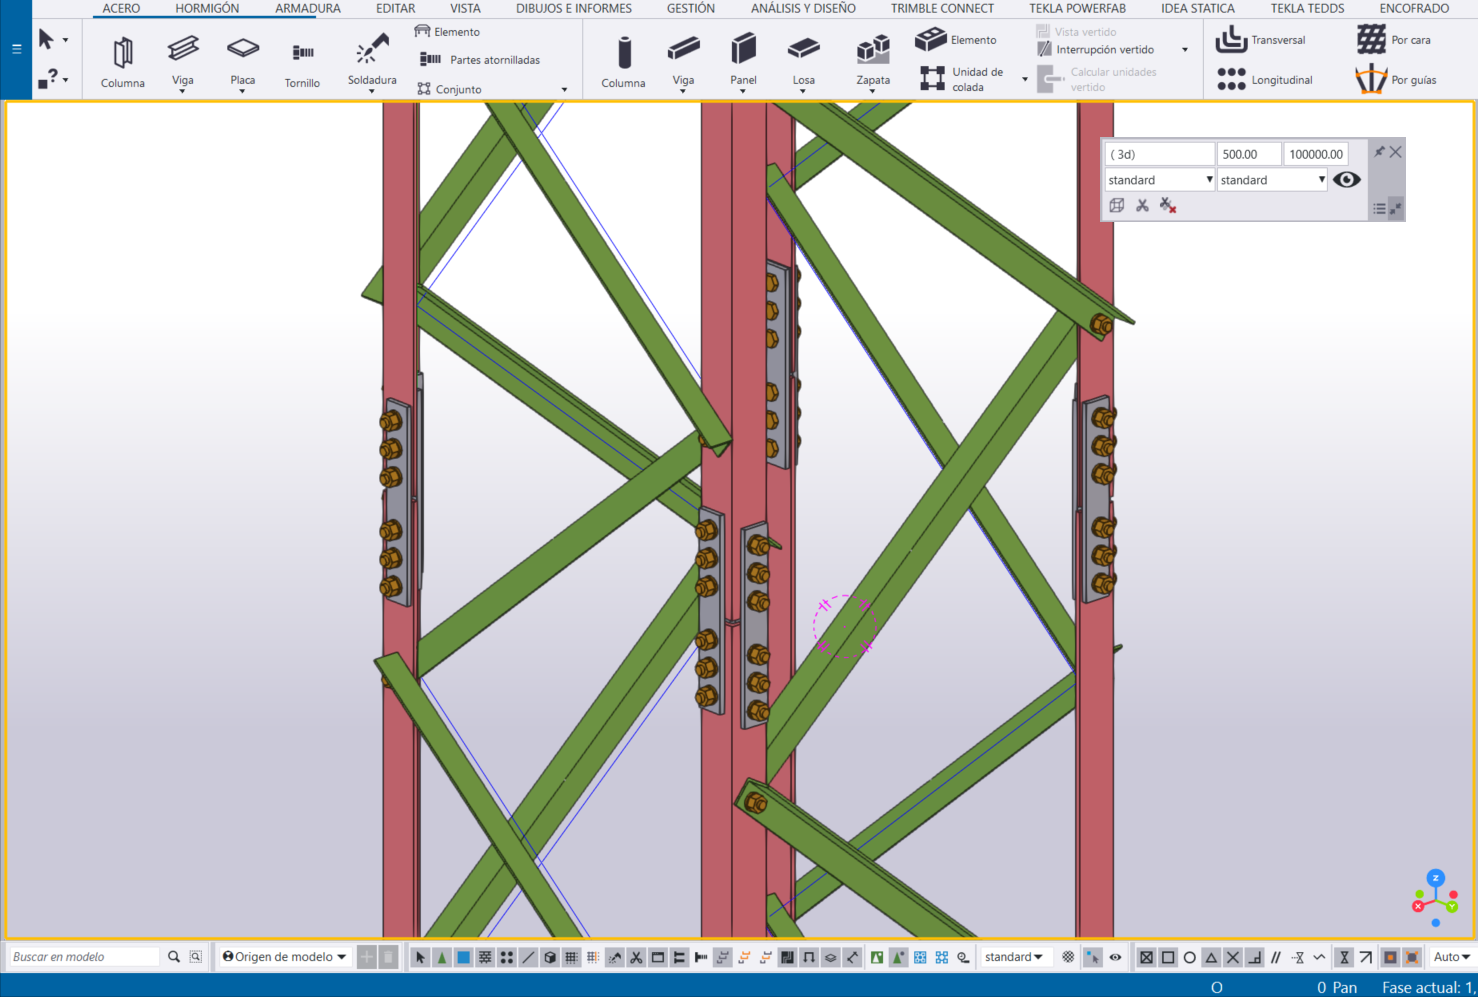
Task: Expand the arrow below the concrete Panel tool
Action: click(743, 92)
